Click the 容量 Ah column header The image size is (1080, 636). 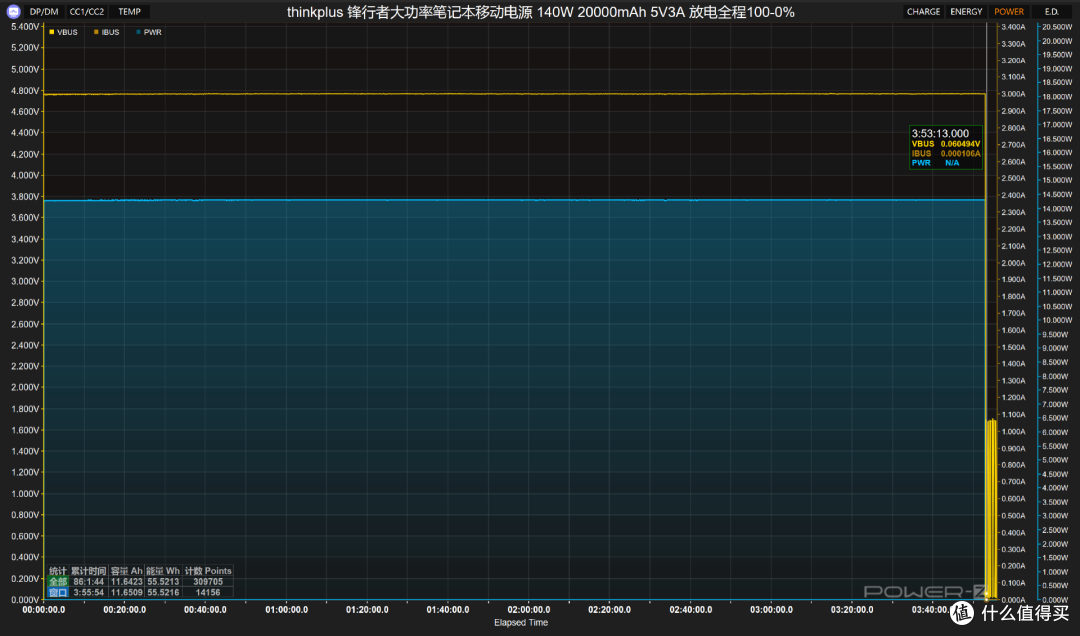click(x=127, y=571)
